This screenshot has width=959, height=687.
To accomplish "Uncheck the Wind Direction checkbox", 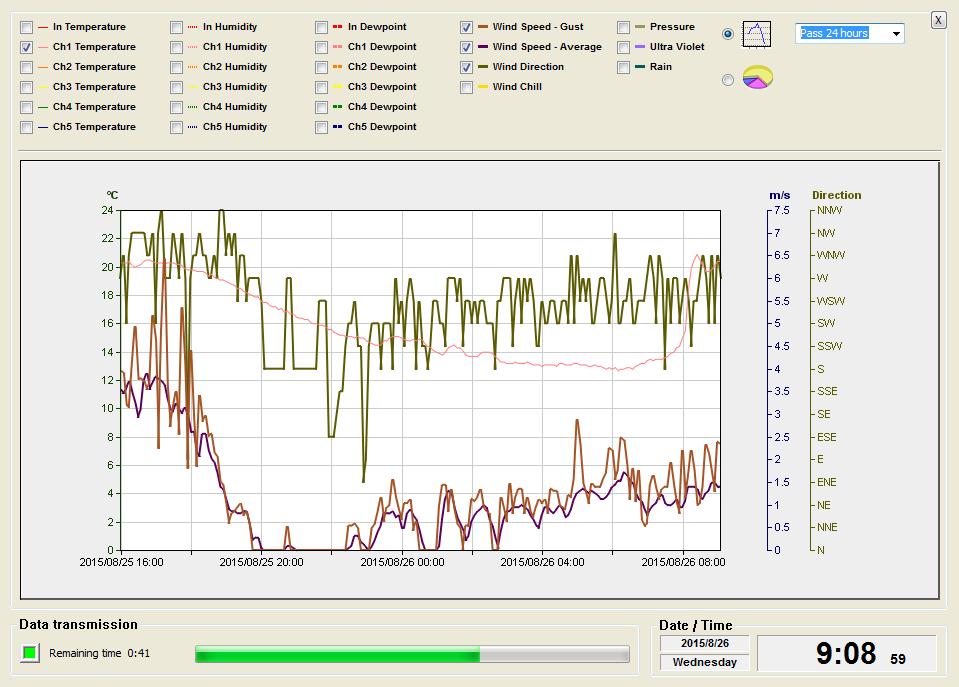I will [467, 67].
